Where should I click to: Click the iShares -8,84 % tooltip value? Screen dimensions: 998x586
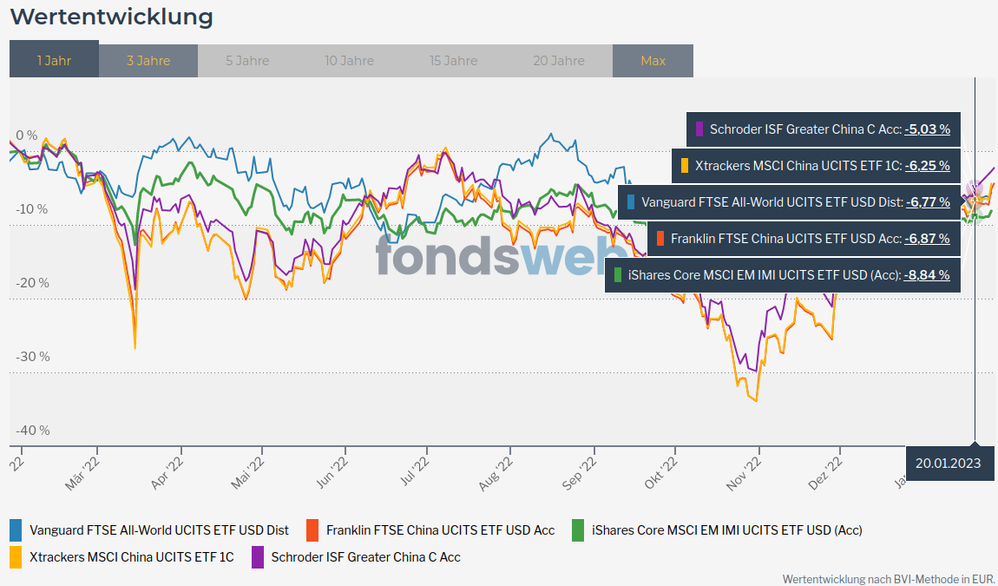click(926, 274)
